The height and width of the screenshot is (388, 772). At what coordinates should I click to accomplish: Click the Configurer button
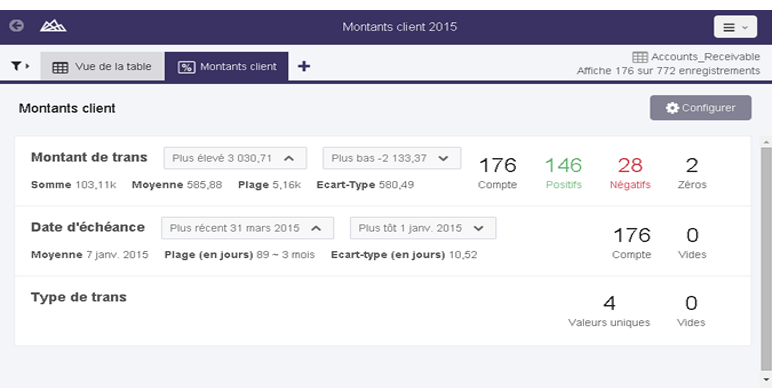tap(700, 108)
